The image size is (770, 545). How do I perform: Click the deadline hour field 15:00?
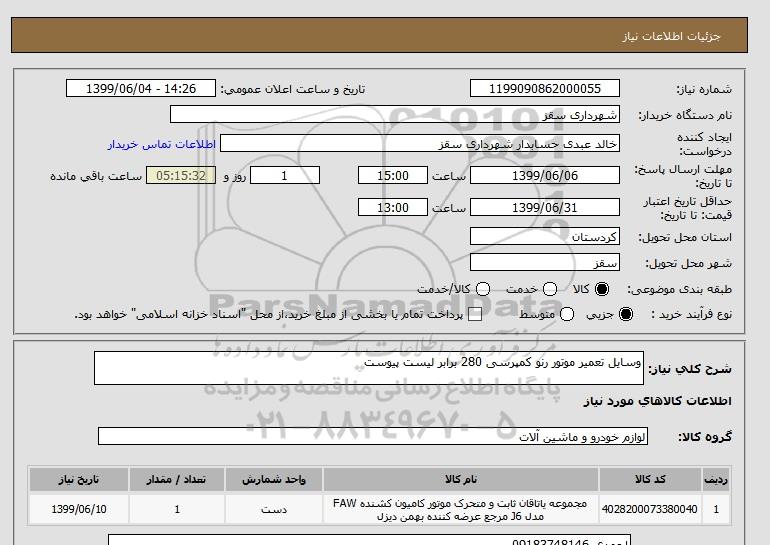coord(393,175)
